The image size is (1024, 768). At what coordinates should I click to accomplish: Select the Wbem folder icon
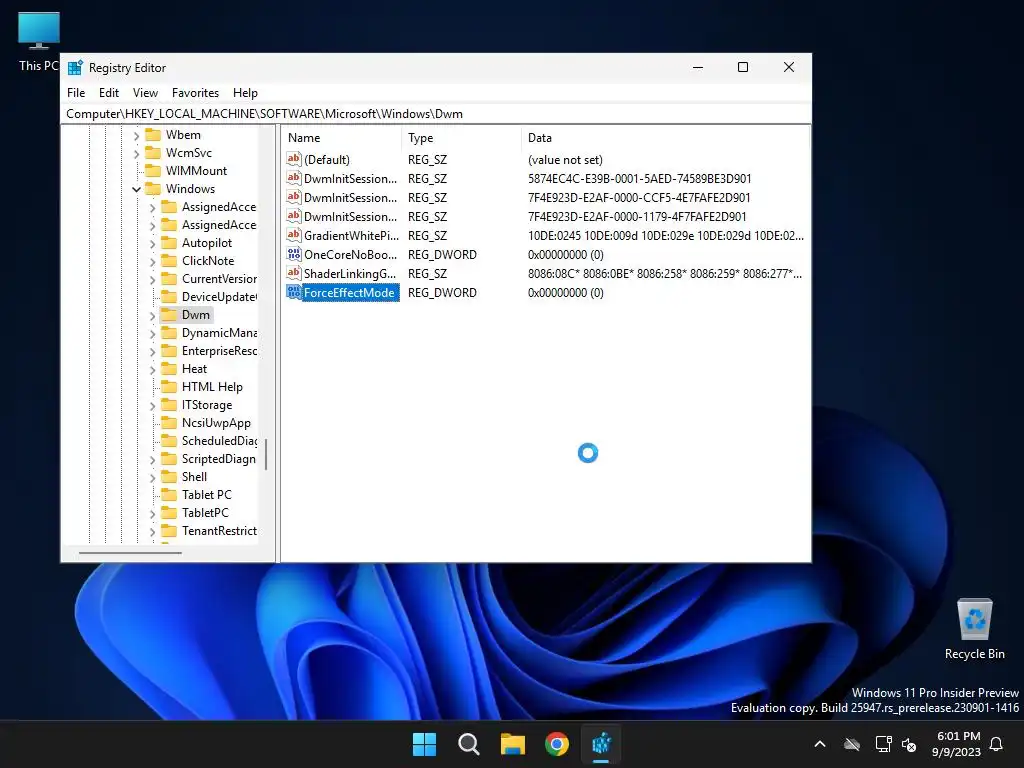(153, 135)
